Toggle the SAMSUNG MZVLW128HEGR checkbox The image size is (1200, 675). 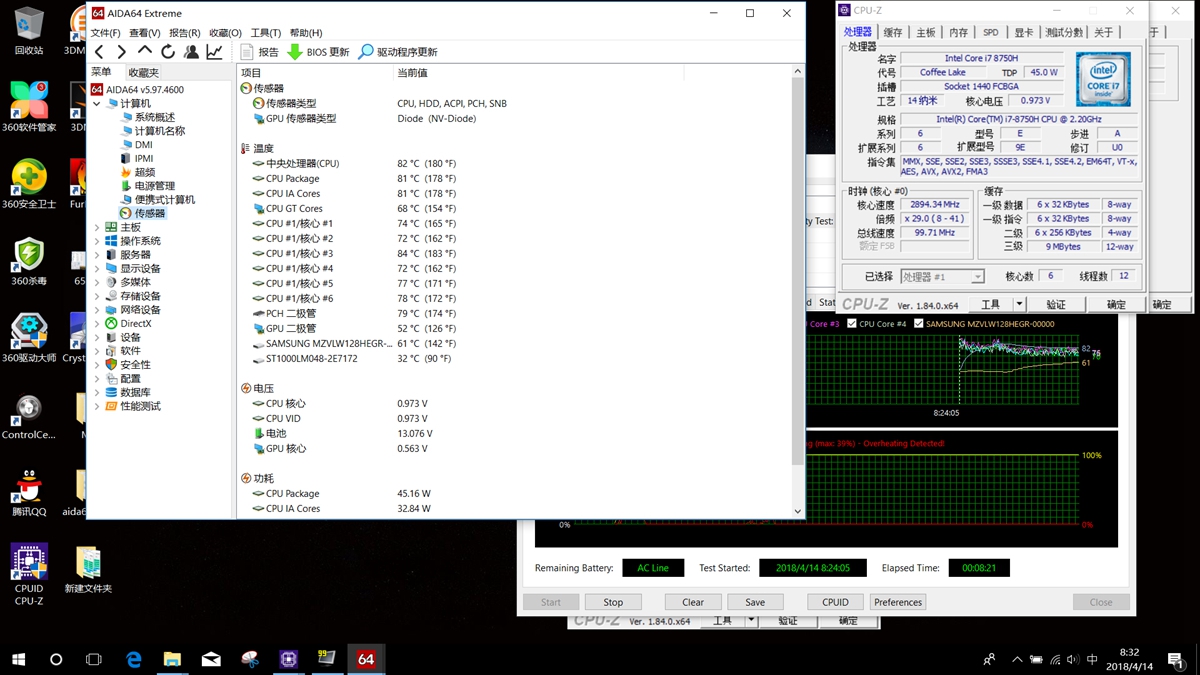click(x=918, y=324)
